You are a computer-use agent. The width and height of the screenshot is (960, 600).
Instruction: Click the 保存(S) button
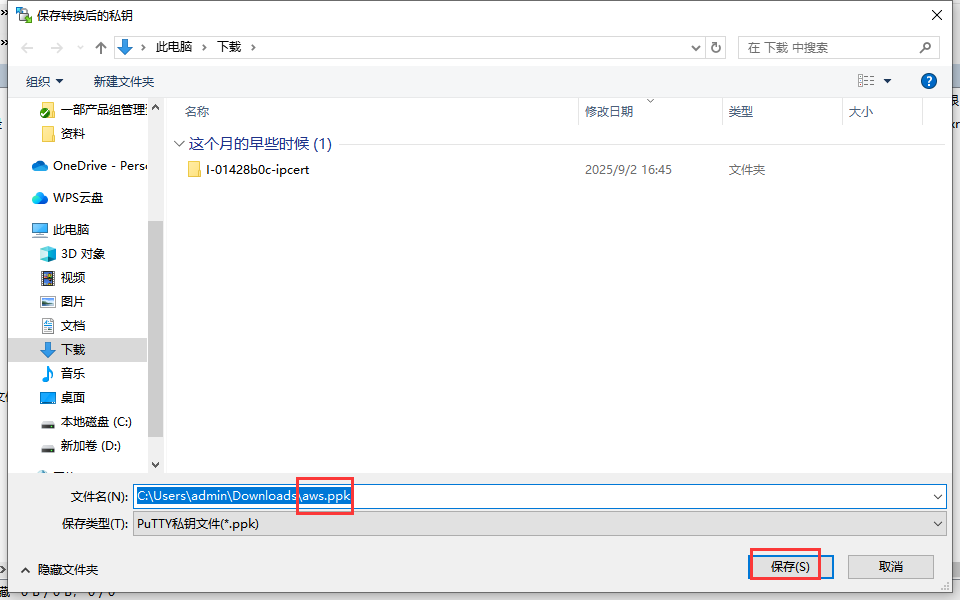click(x=790, y=566)
